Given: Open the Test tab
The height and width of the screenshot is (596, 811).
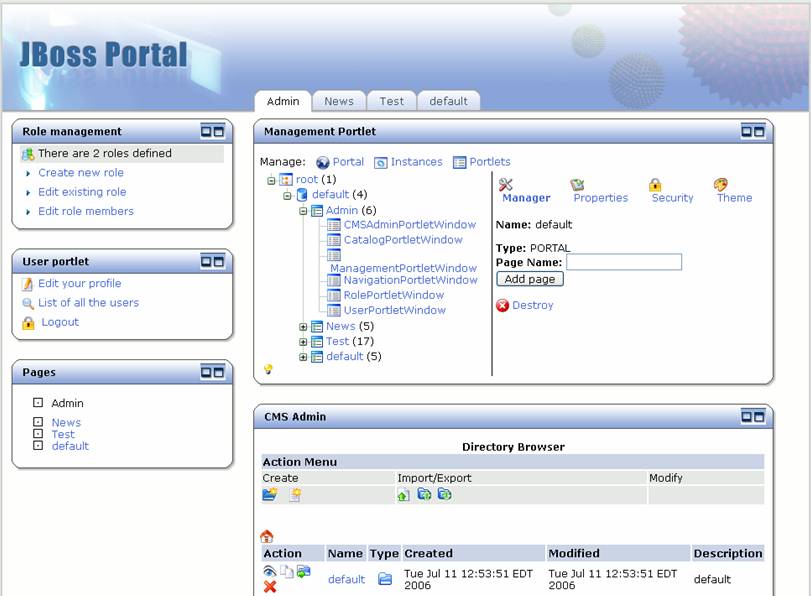Looking at the screenshot, I should [392, 101].
